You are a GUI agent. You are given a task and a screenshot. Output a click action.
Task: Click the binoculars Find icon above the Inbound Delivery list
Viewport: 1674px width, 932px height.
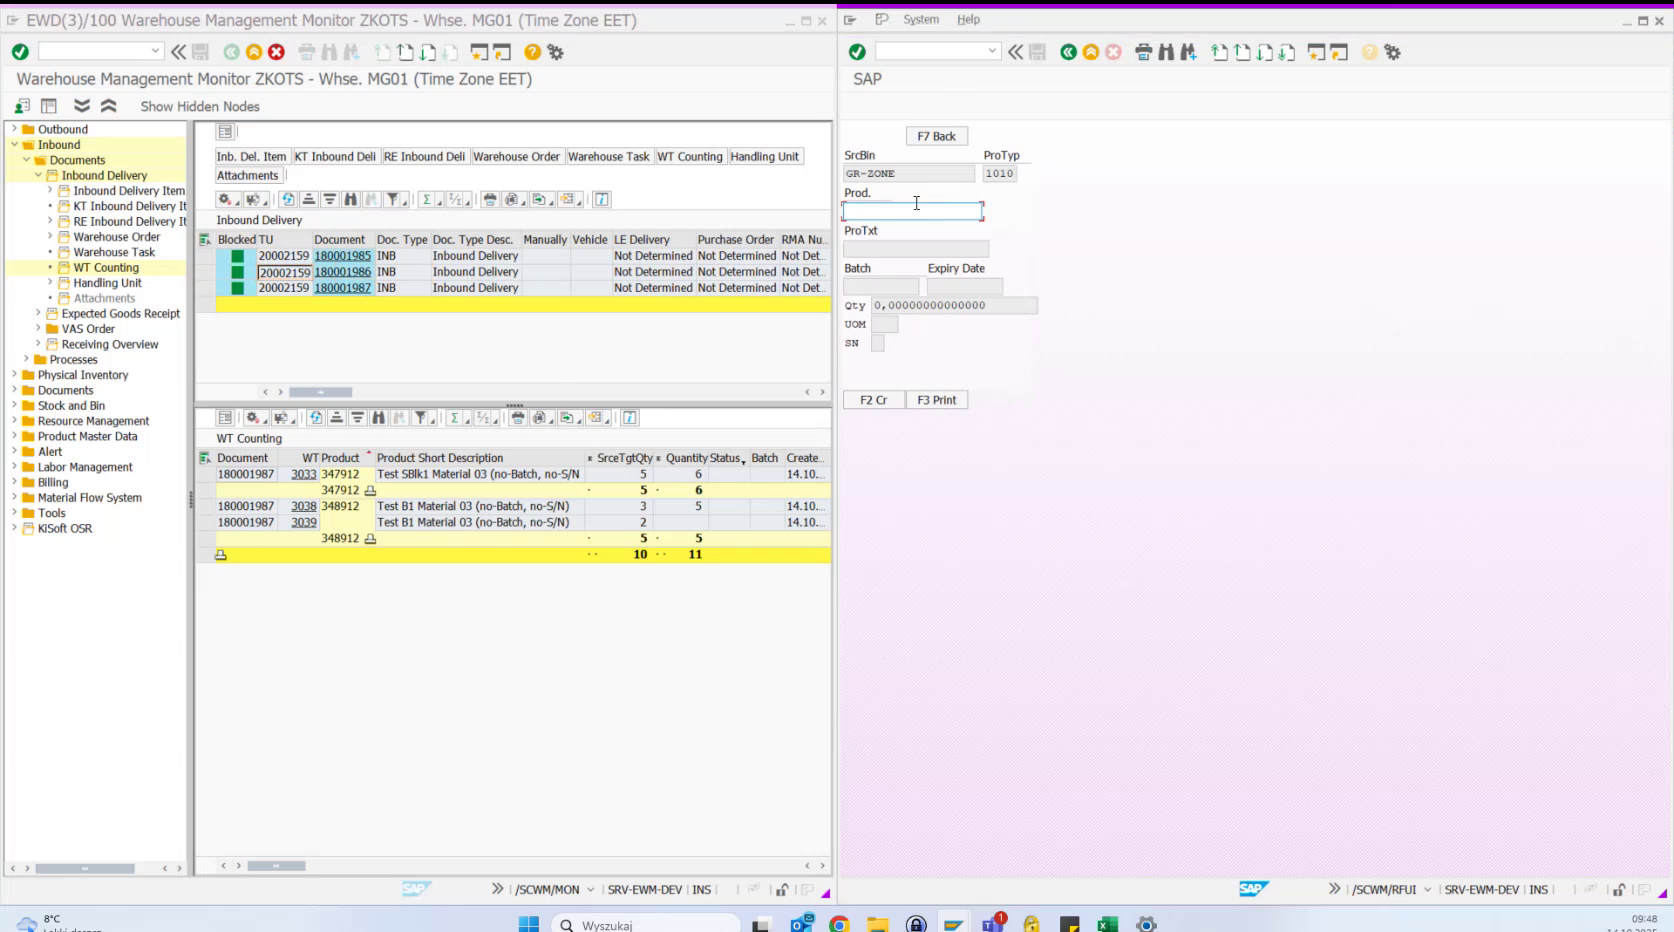pos(351,199)
